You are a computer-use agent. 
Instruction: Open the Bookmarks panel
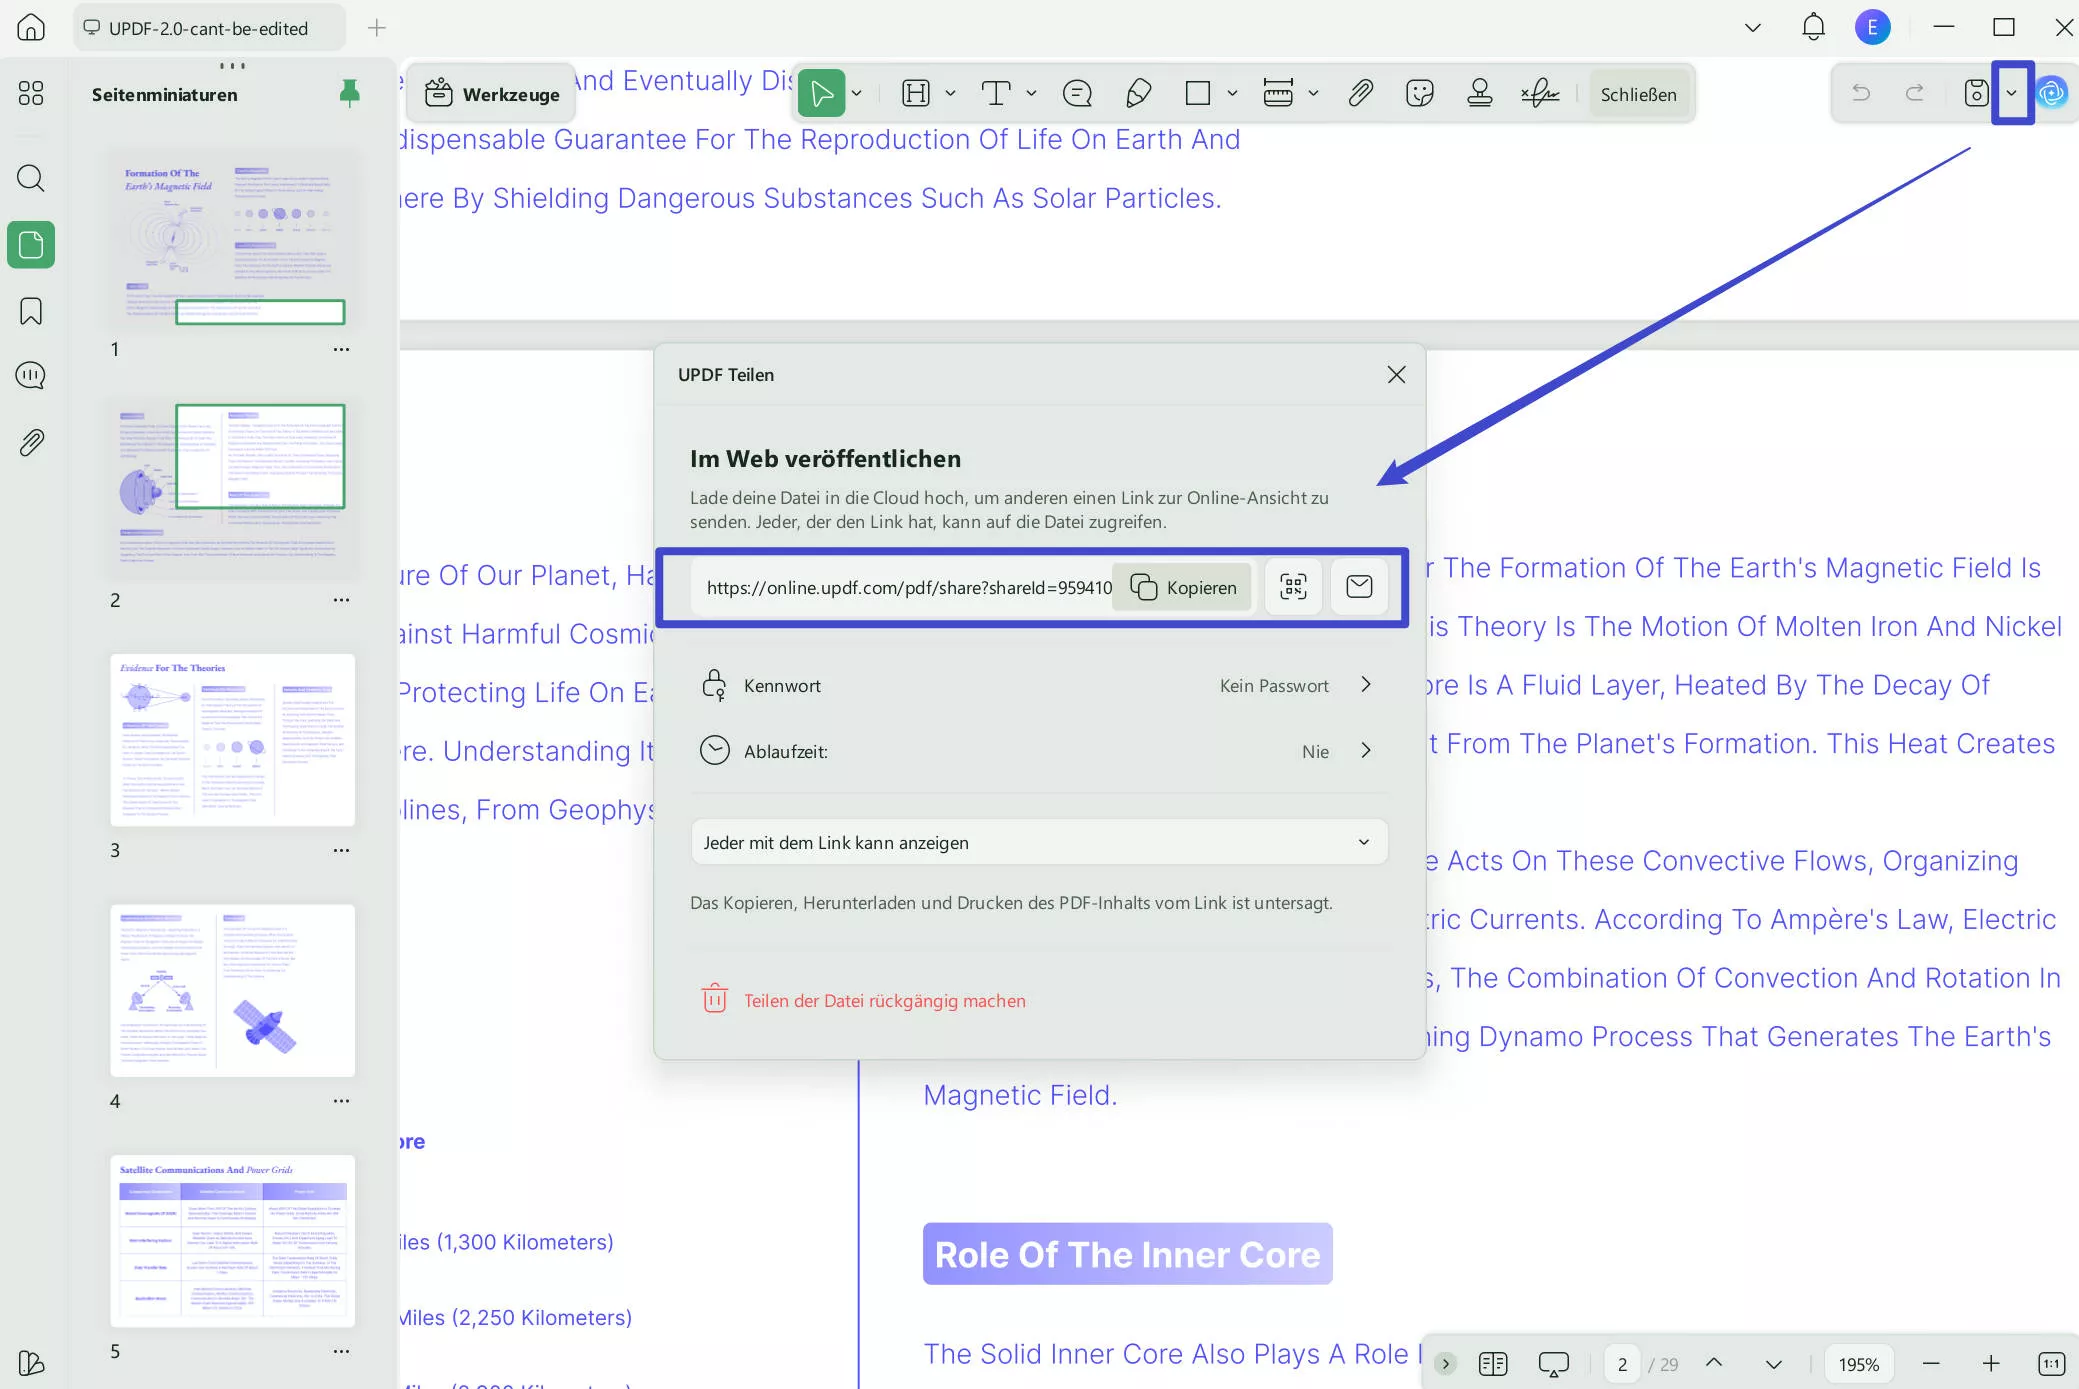(30, 311)
